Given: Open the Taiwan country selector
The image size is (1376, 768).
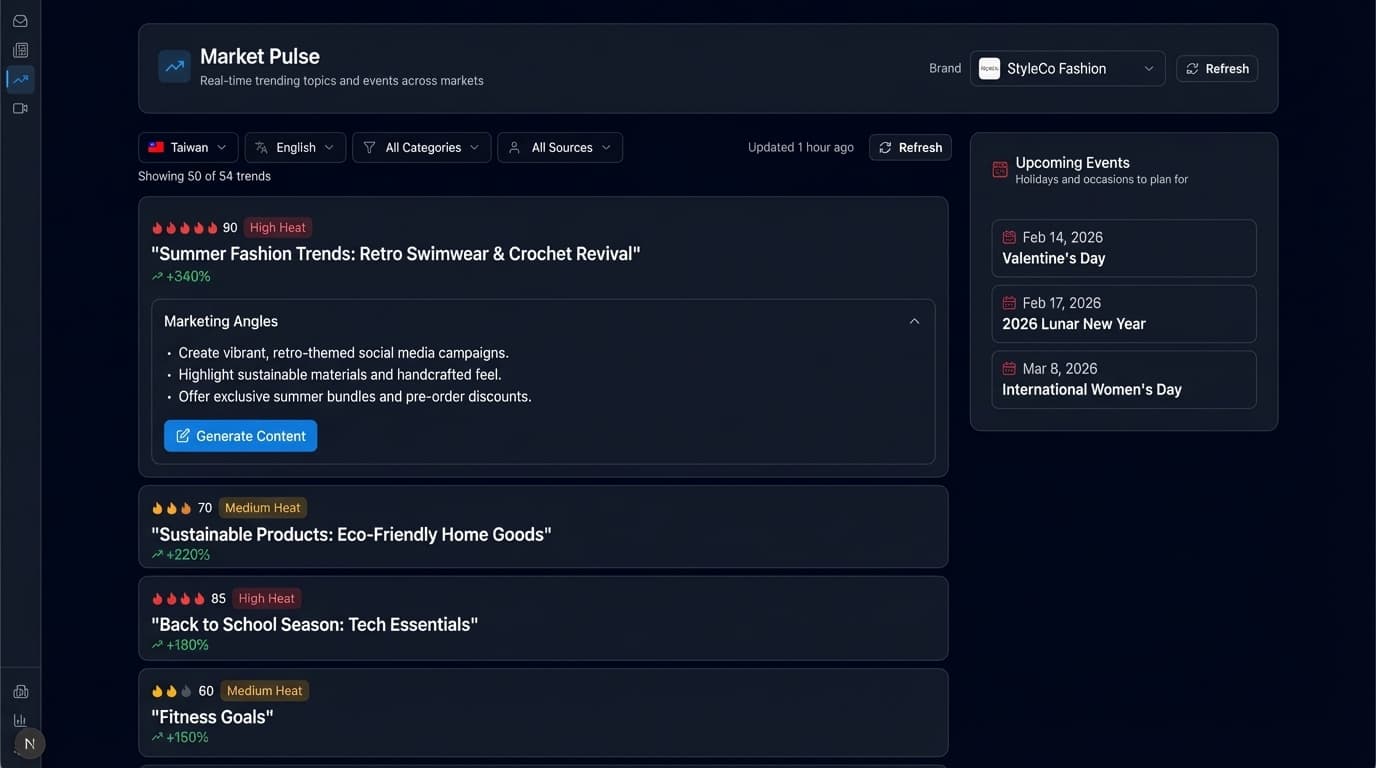Looking at the screenshot, I should (188, 146).
